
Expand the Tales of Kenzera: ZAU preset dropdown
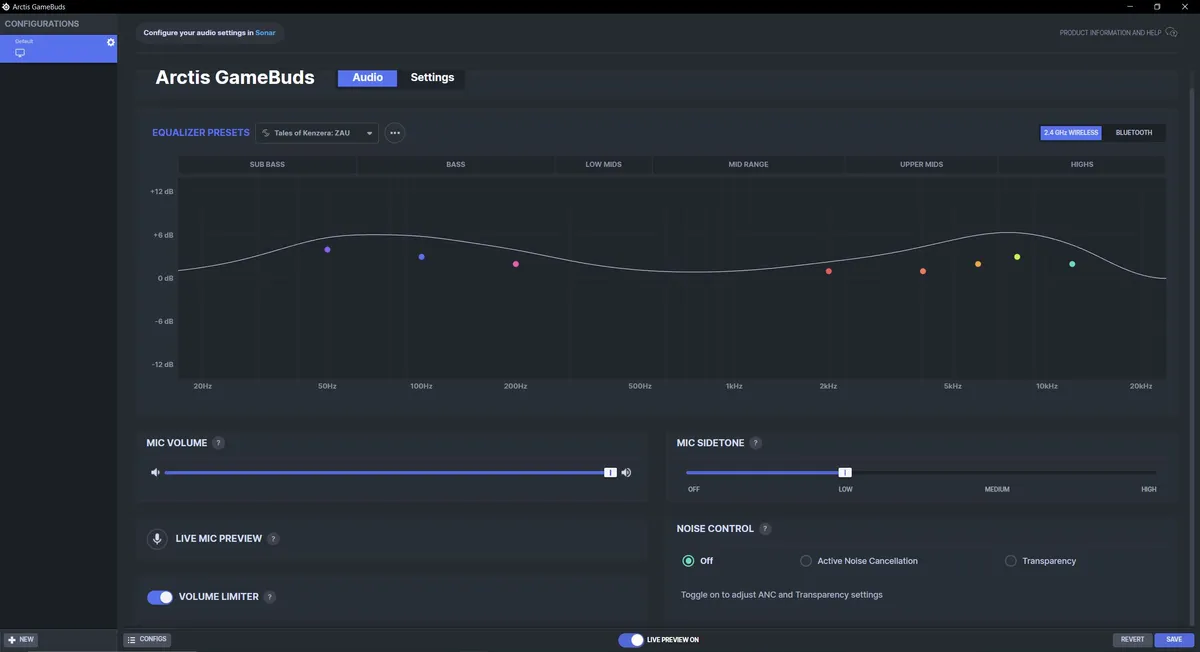pos(317,133)
